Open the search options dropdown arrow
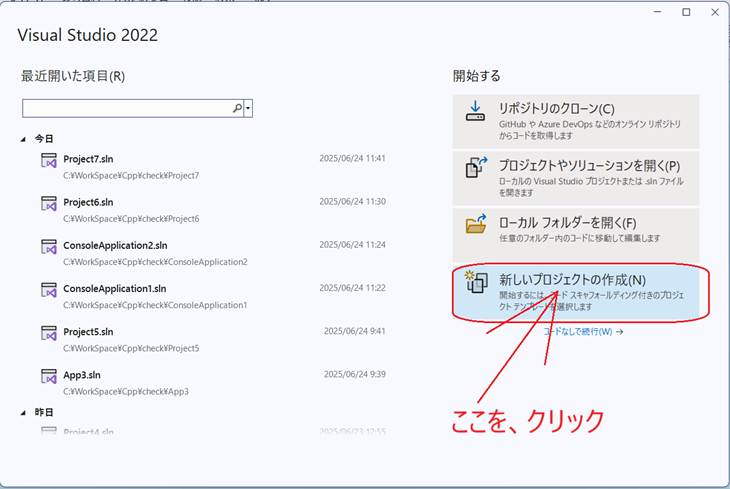This screenshot has height=489, width=730. (248, 109)
